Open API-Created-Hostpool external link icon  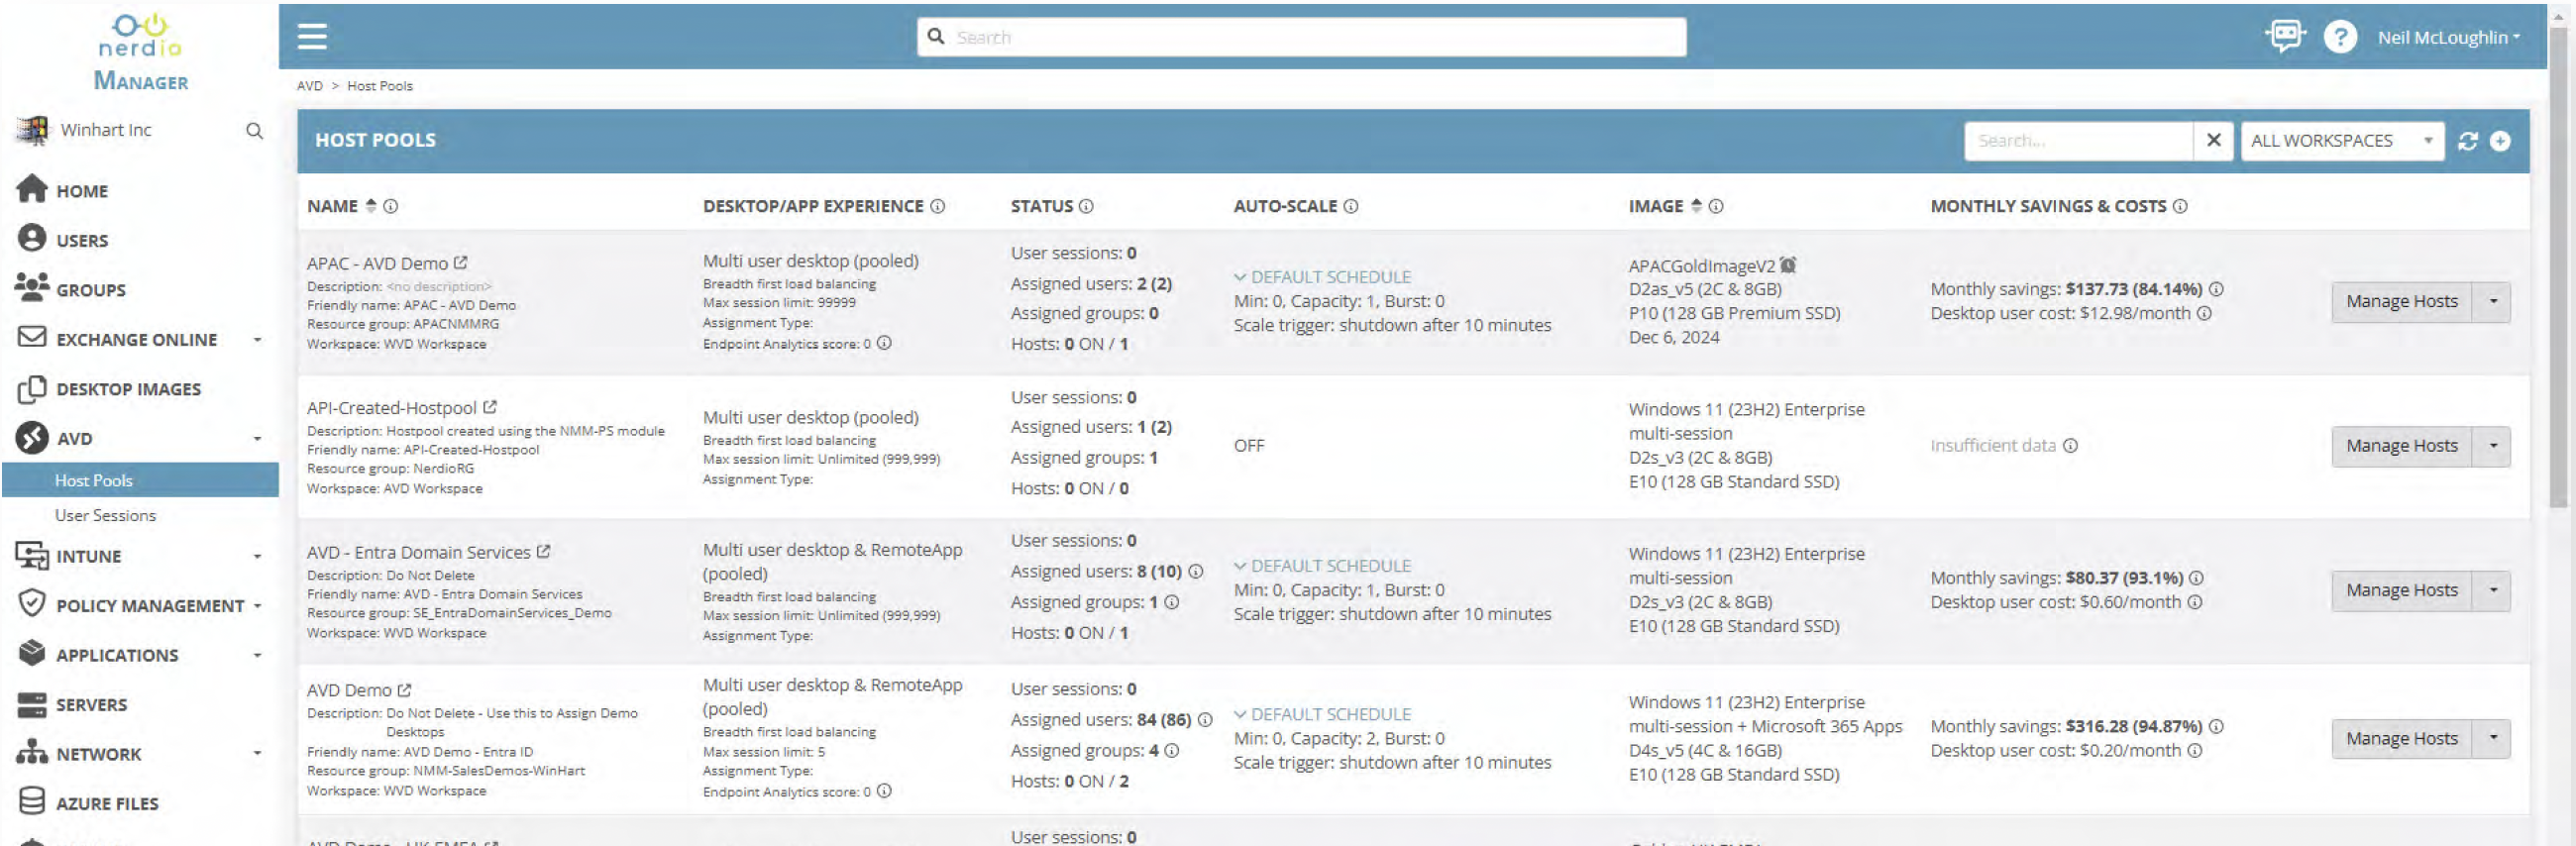(x=490, y=407)
